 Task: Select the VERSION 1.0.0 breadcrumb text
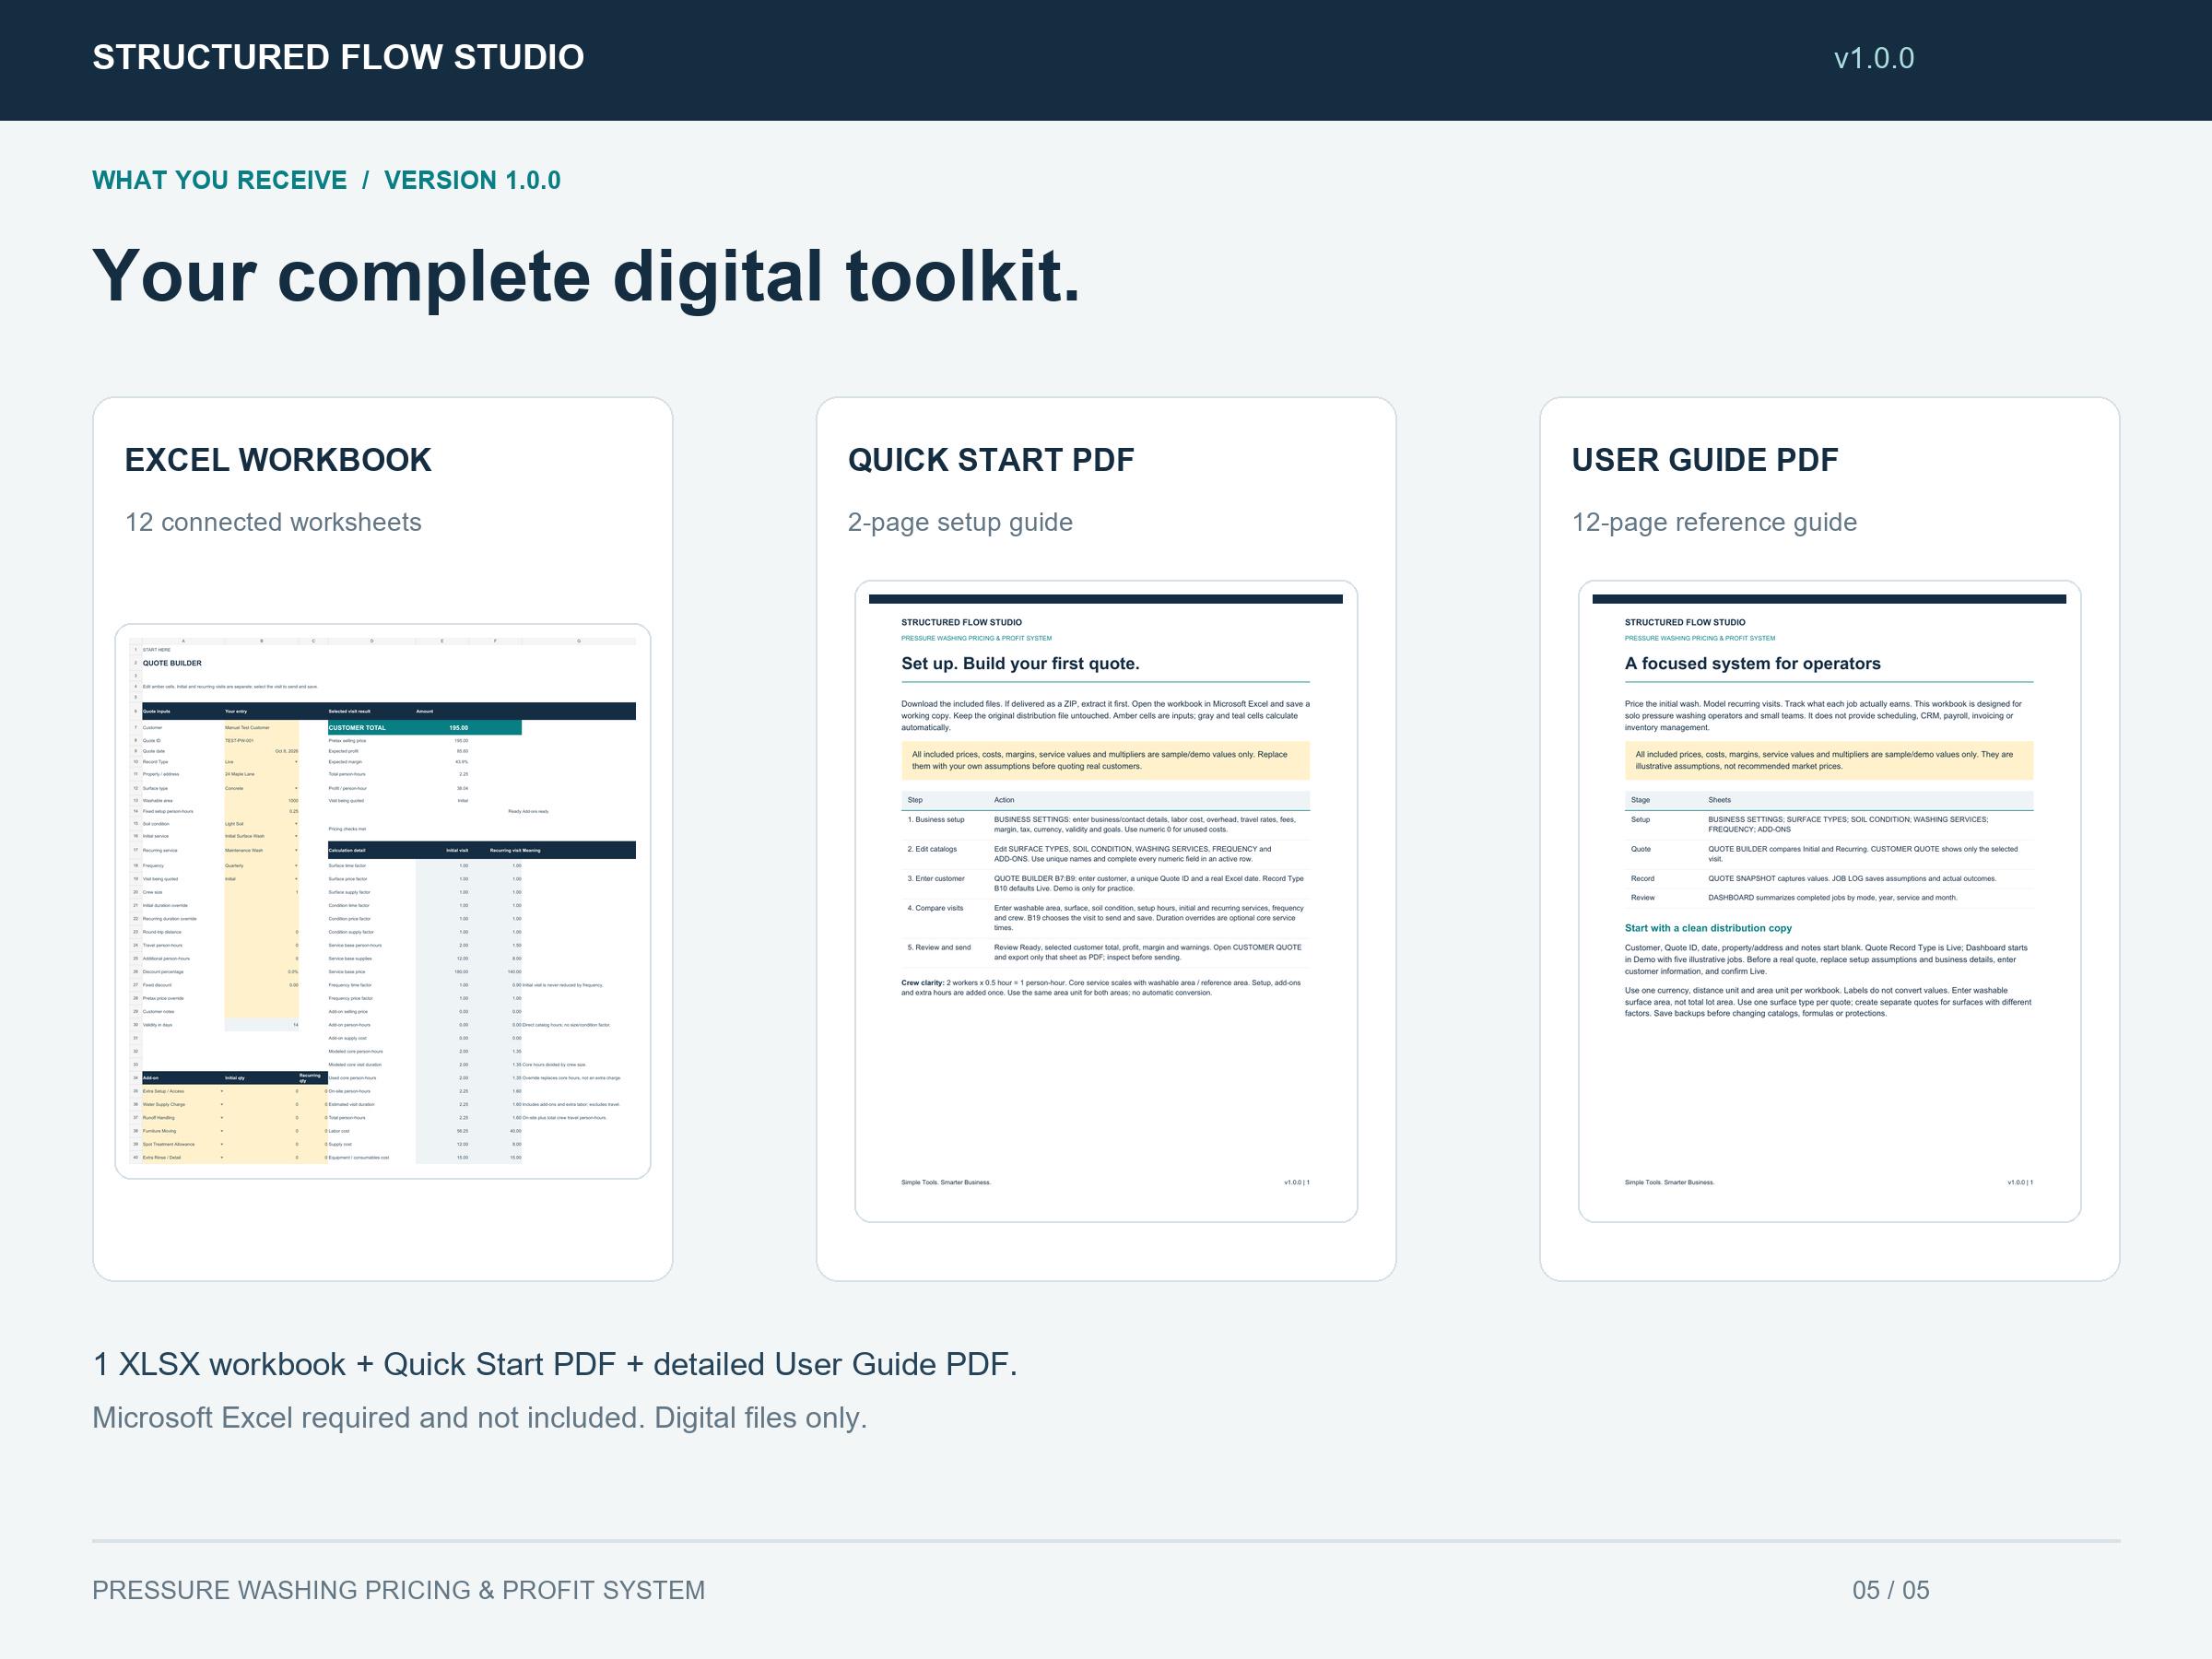tap(472, 180)
